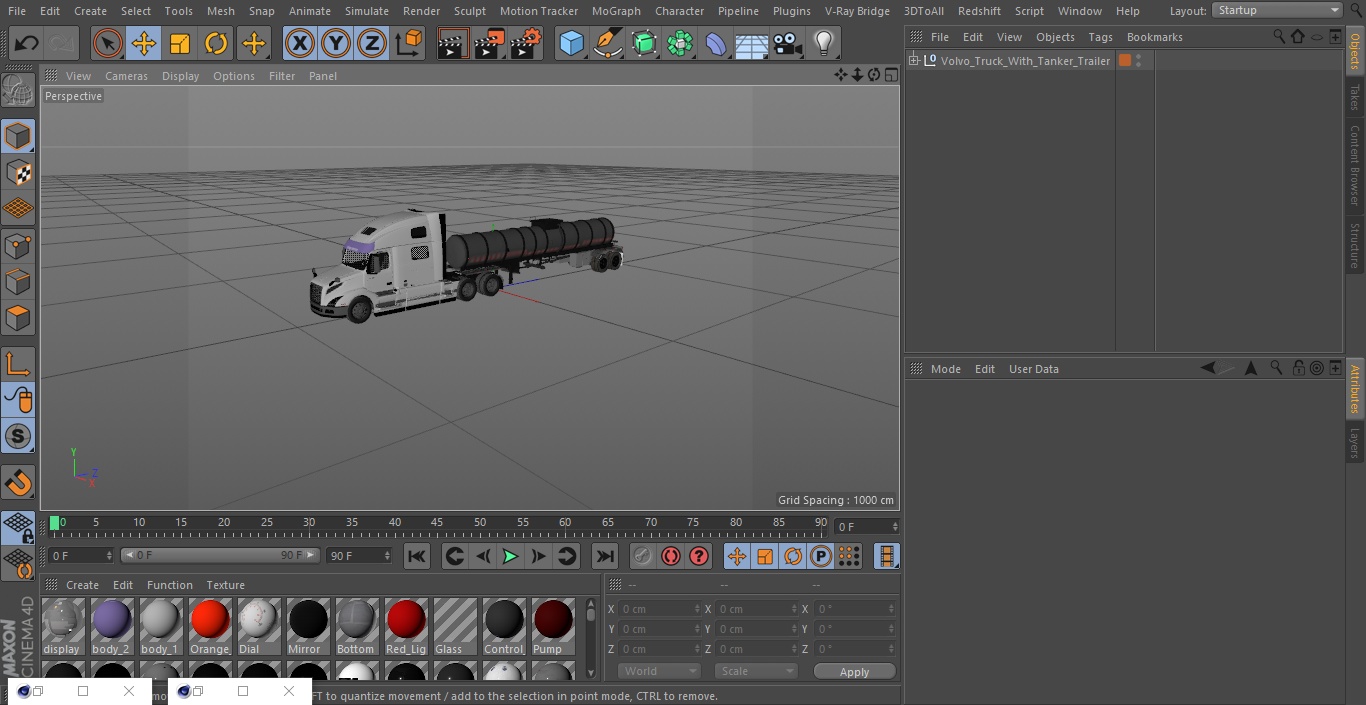Toggle the truck object's visibility dots

[x=1138, y=61]
